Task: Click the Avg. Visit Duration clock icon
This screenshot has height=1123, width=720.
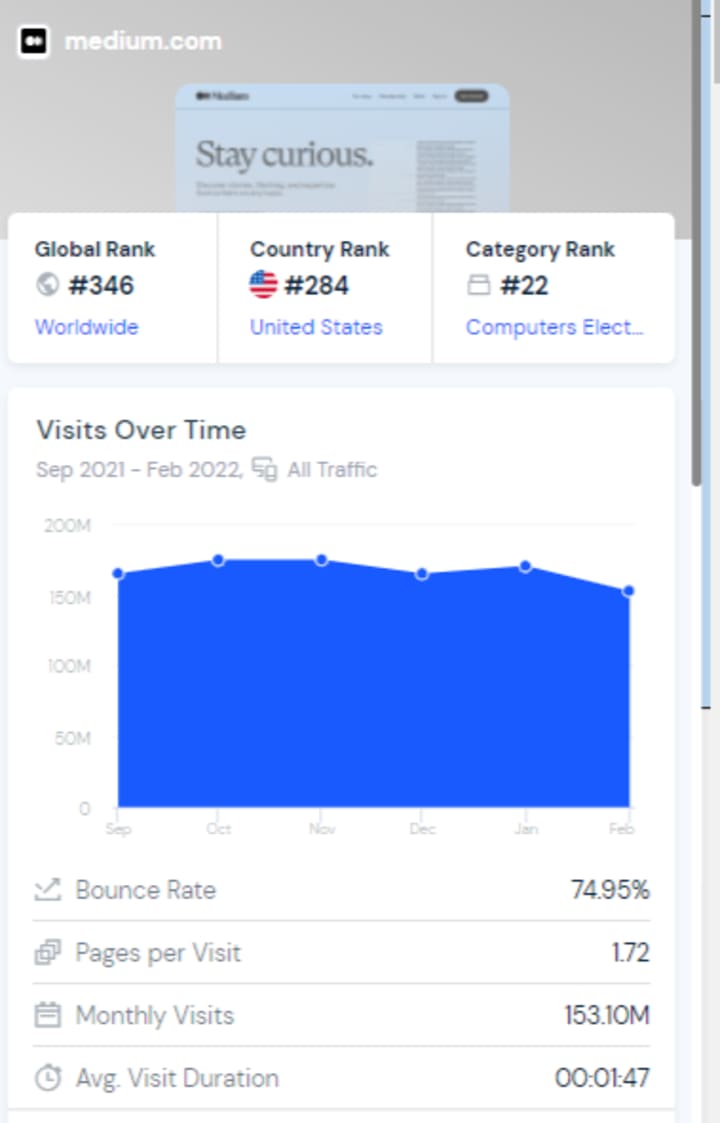Action: [48, 1078]
